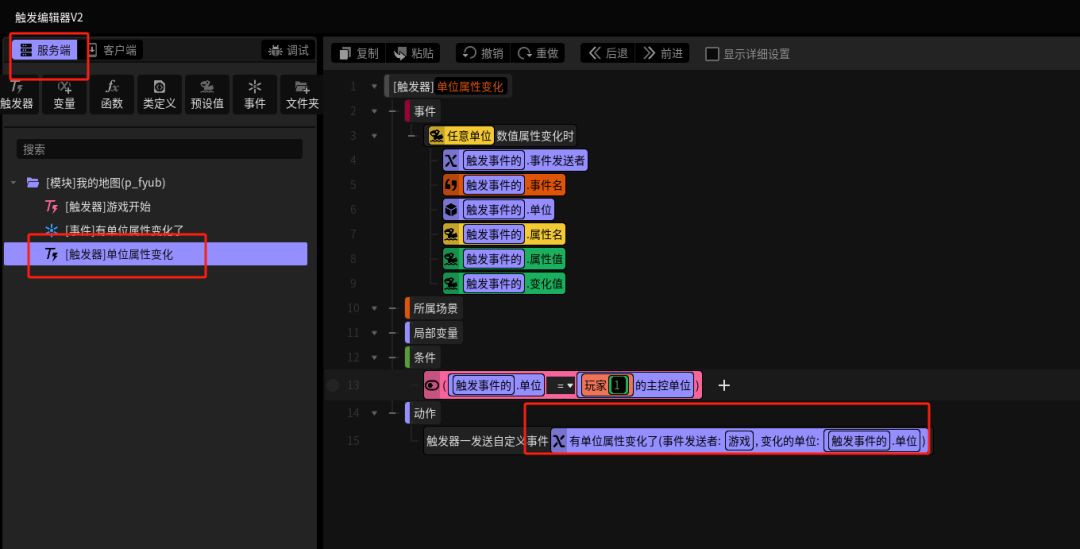Viewport: 1080px width, 549px height.
Task: Collapse the 事件 section on line 2
Action: click(375, 111)
